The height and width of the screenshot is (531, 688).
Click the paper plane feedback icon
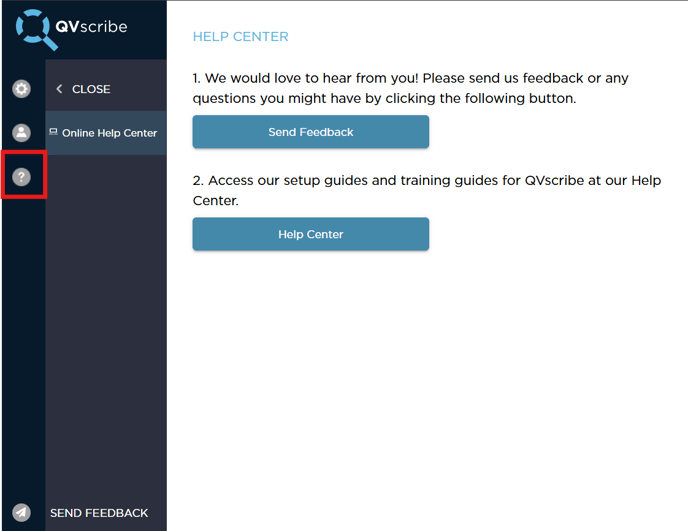(x=21, y=512)
